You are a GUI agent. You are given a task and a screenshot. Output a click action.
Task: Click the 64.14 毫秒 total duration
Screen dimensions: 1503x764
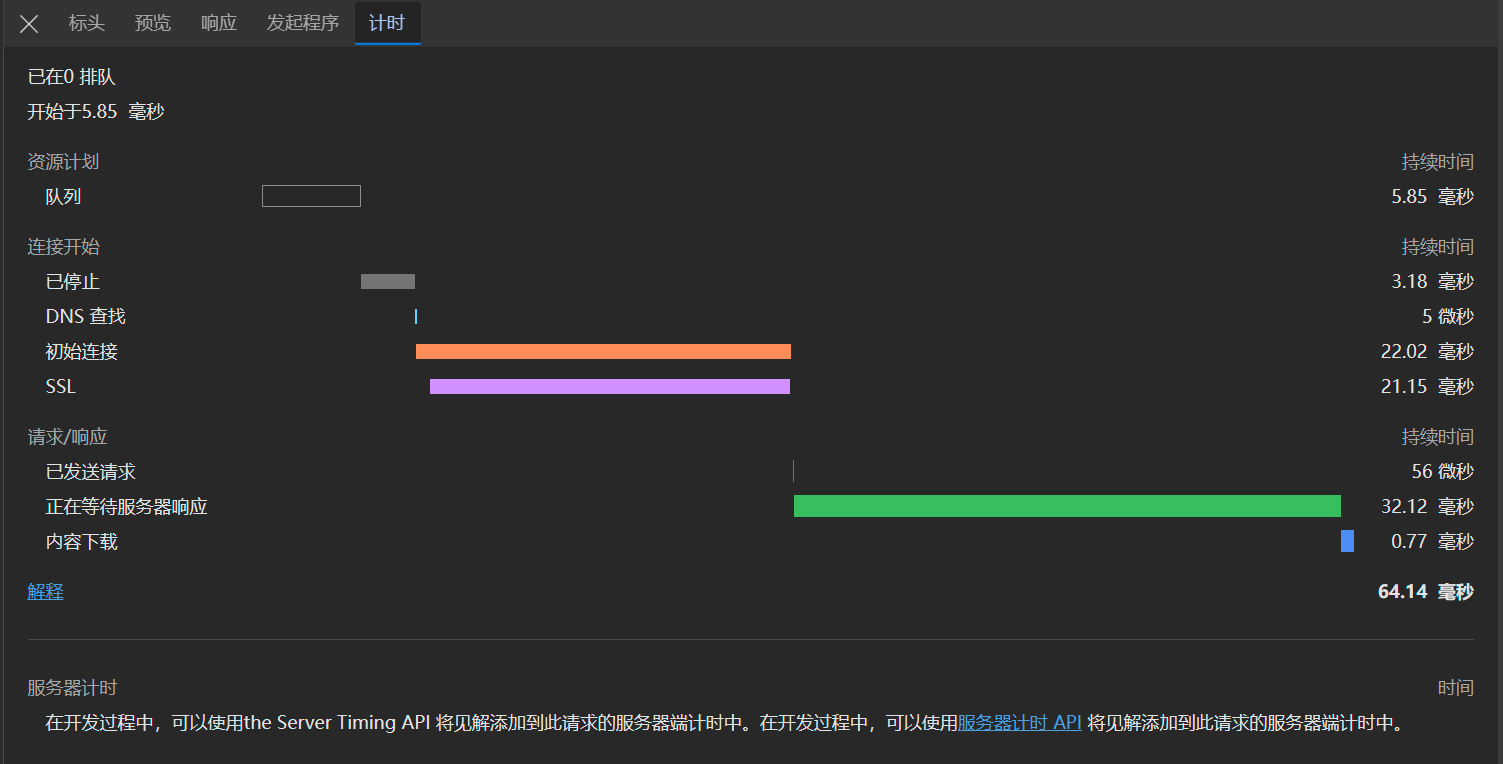point(1425,592)
